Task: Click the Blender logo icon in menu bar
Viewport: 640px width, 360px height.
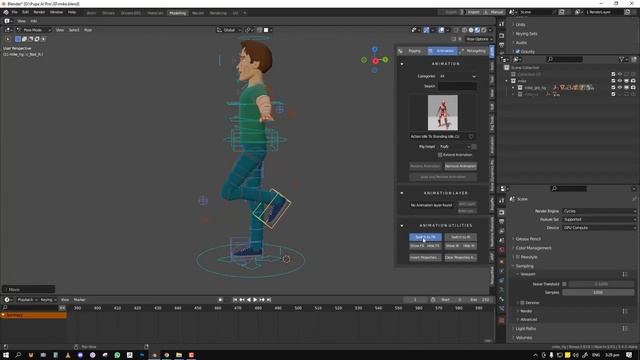Action: [6, 12]
